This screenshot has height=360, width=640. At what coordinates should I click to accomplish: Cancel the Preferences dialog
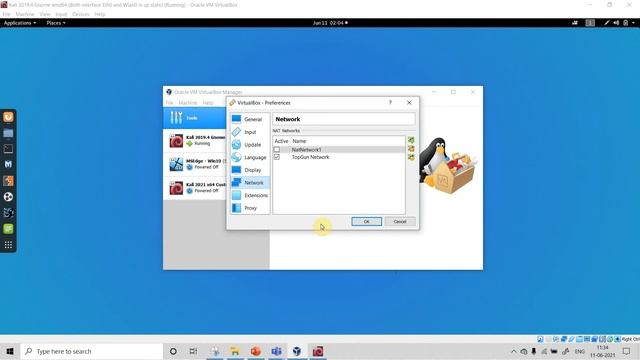pyautogui.click(x=400, y=221)
